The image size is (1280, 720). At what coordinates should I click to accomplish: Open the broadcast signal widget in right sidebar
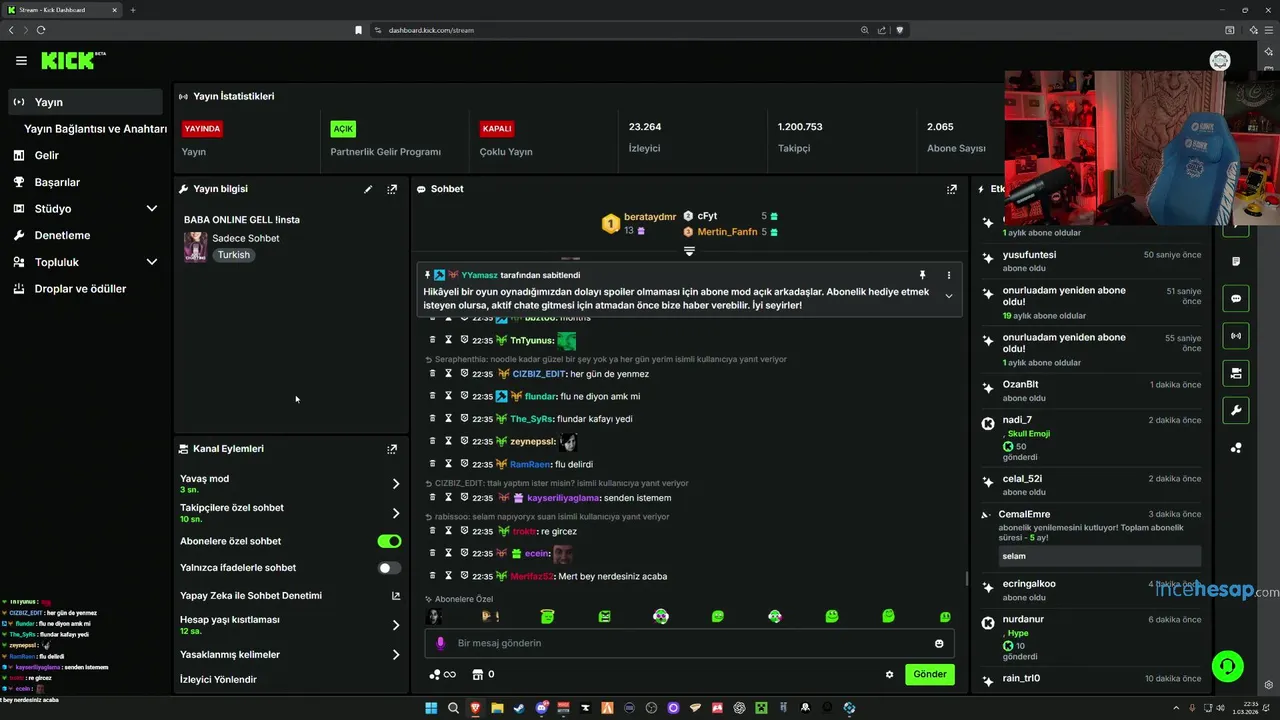(x=1236, y=336)
